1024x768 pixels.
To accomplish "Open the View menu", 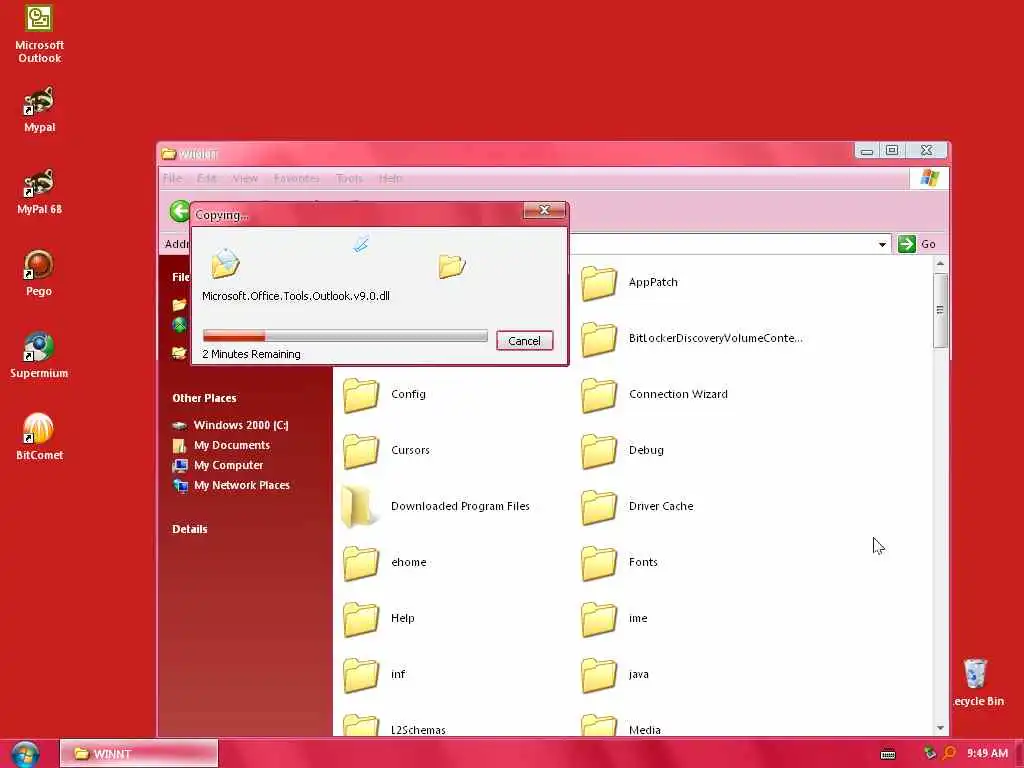I will (245, 178).
